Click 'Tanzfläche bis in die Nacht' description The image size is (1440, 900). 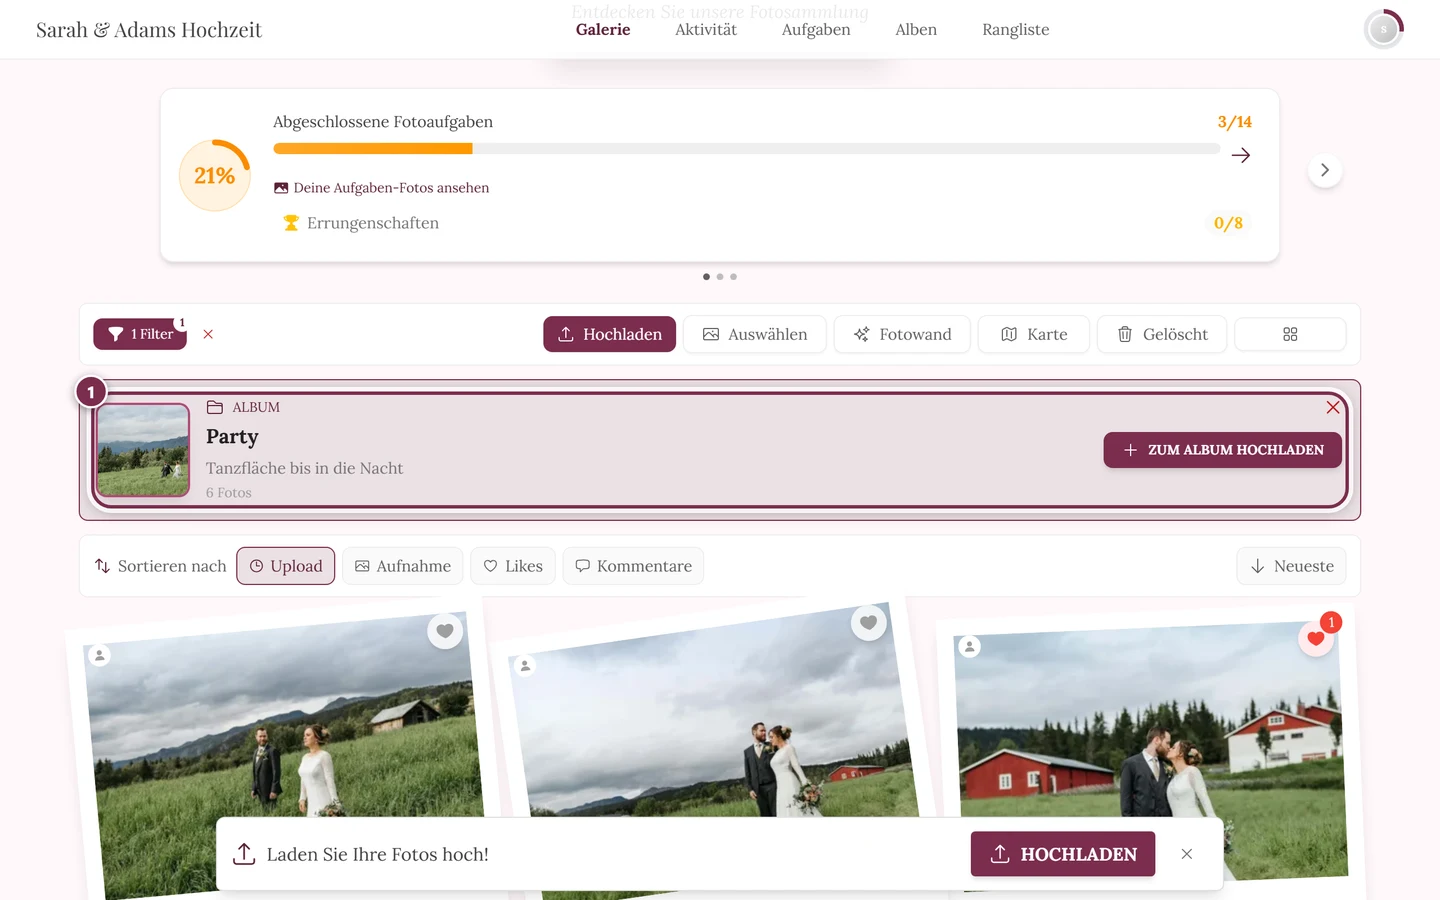tap(305, 468)
